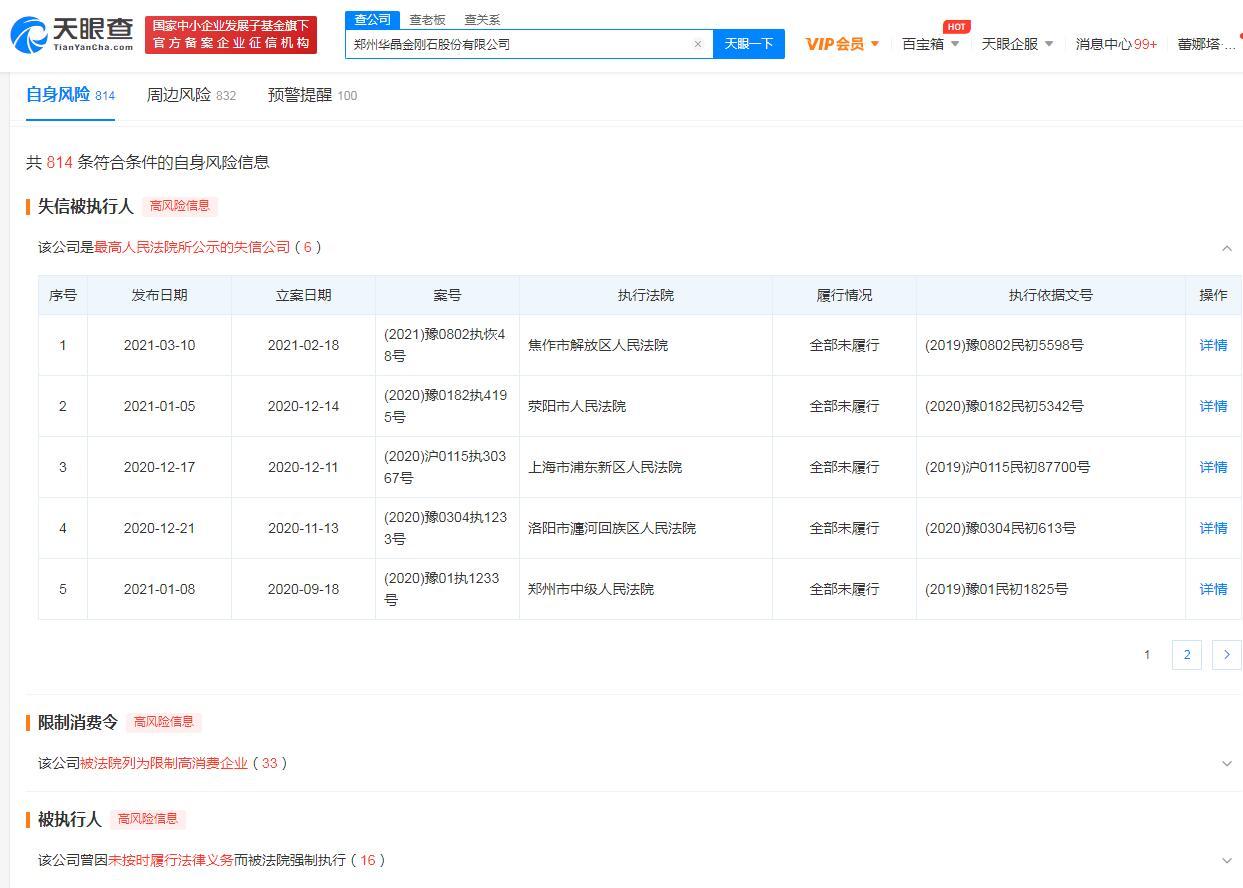1243x888 pixels.
Task: Click the next page arrow button
Action: coord(1227,655)
